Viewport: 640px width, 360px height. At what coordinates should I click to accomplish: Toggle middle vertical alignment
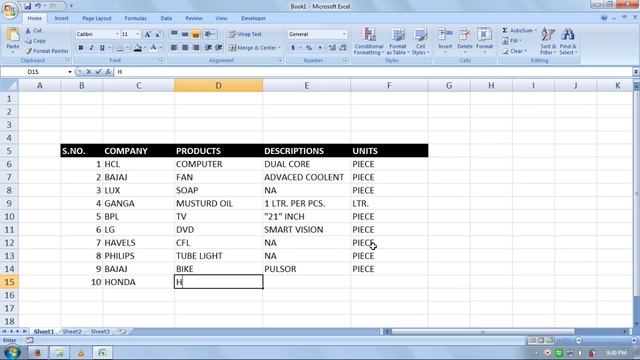[185, 34]
